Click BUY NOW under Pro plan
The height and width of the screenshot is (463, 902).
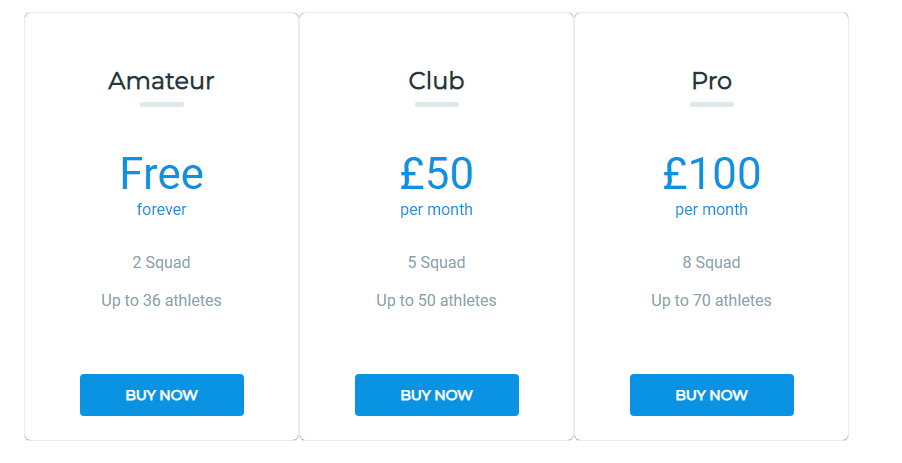pyautogui.click(x=712, y=395)
